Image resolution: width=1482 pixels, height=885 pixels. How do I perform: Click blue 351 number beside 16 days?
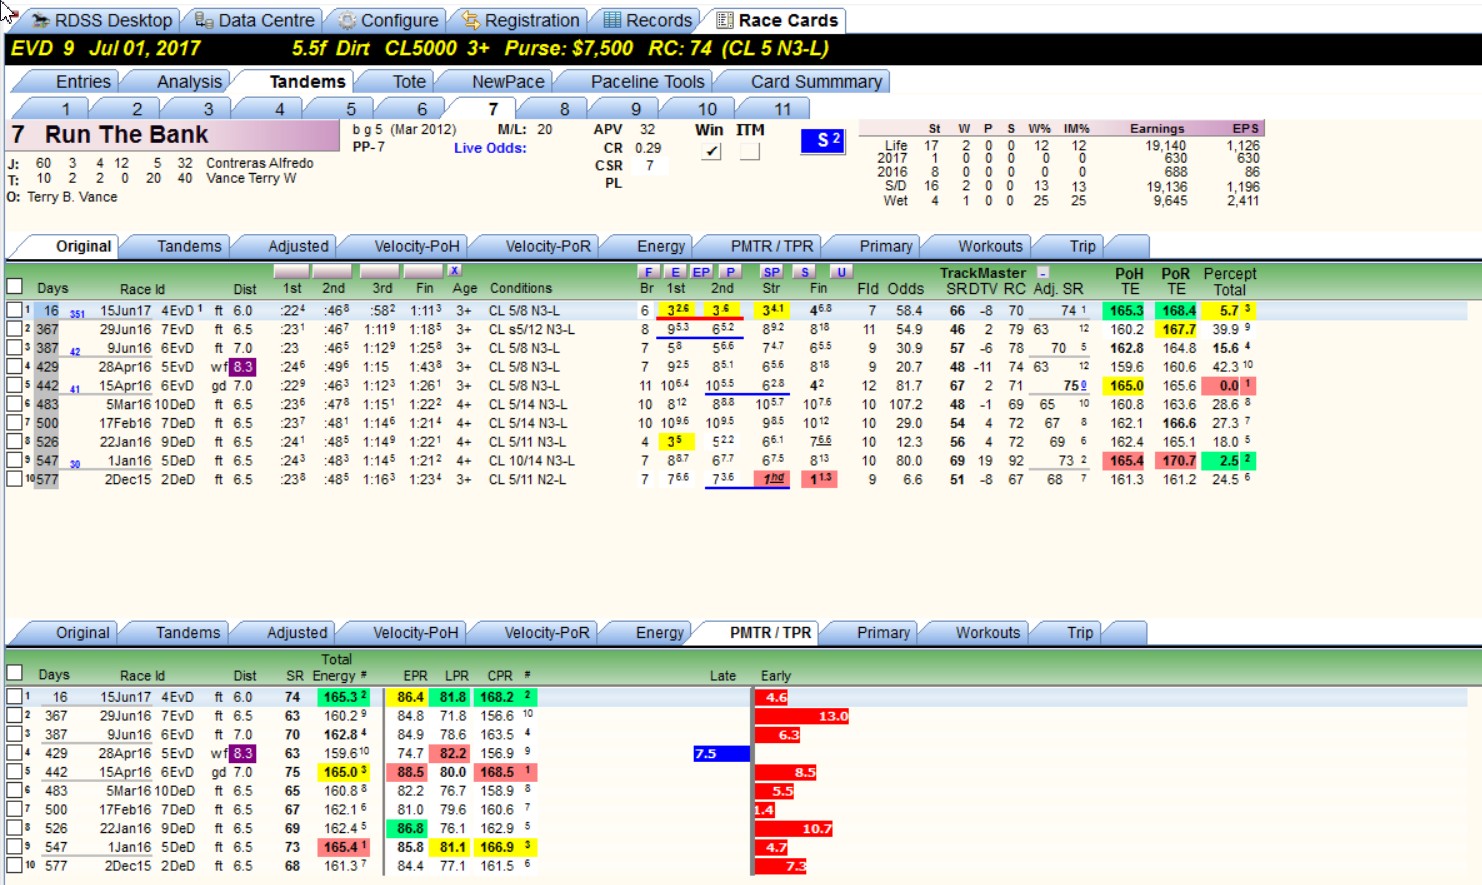point(77,314)
